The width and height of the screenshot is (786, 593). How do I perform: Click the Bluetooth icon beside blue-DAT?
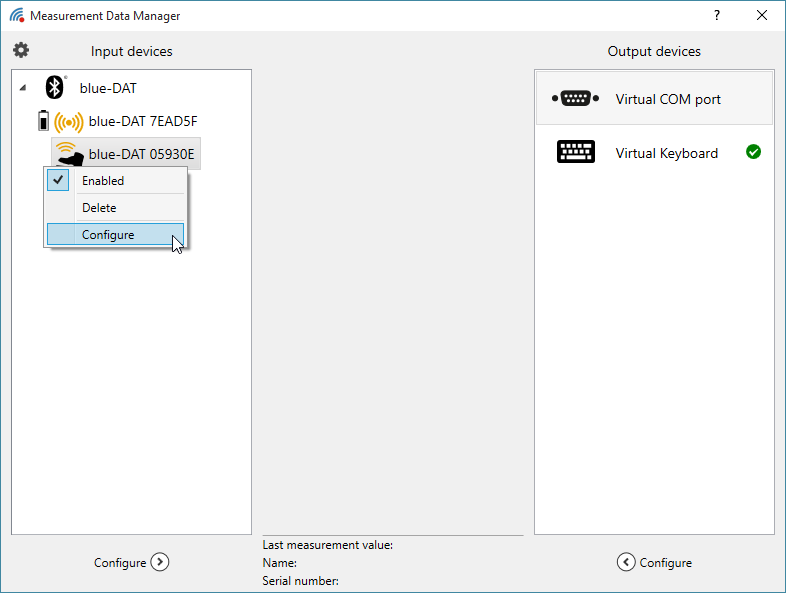point(56,88)
